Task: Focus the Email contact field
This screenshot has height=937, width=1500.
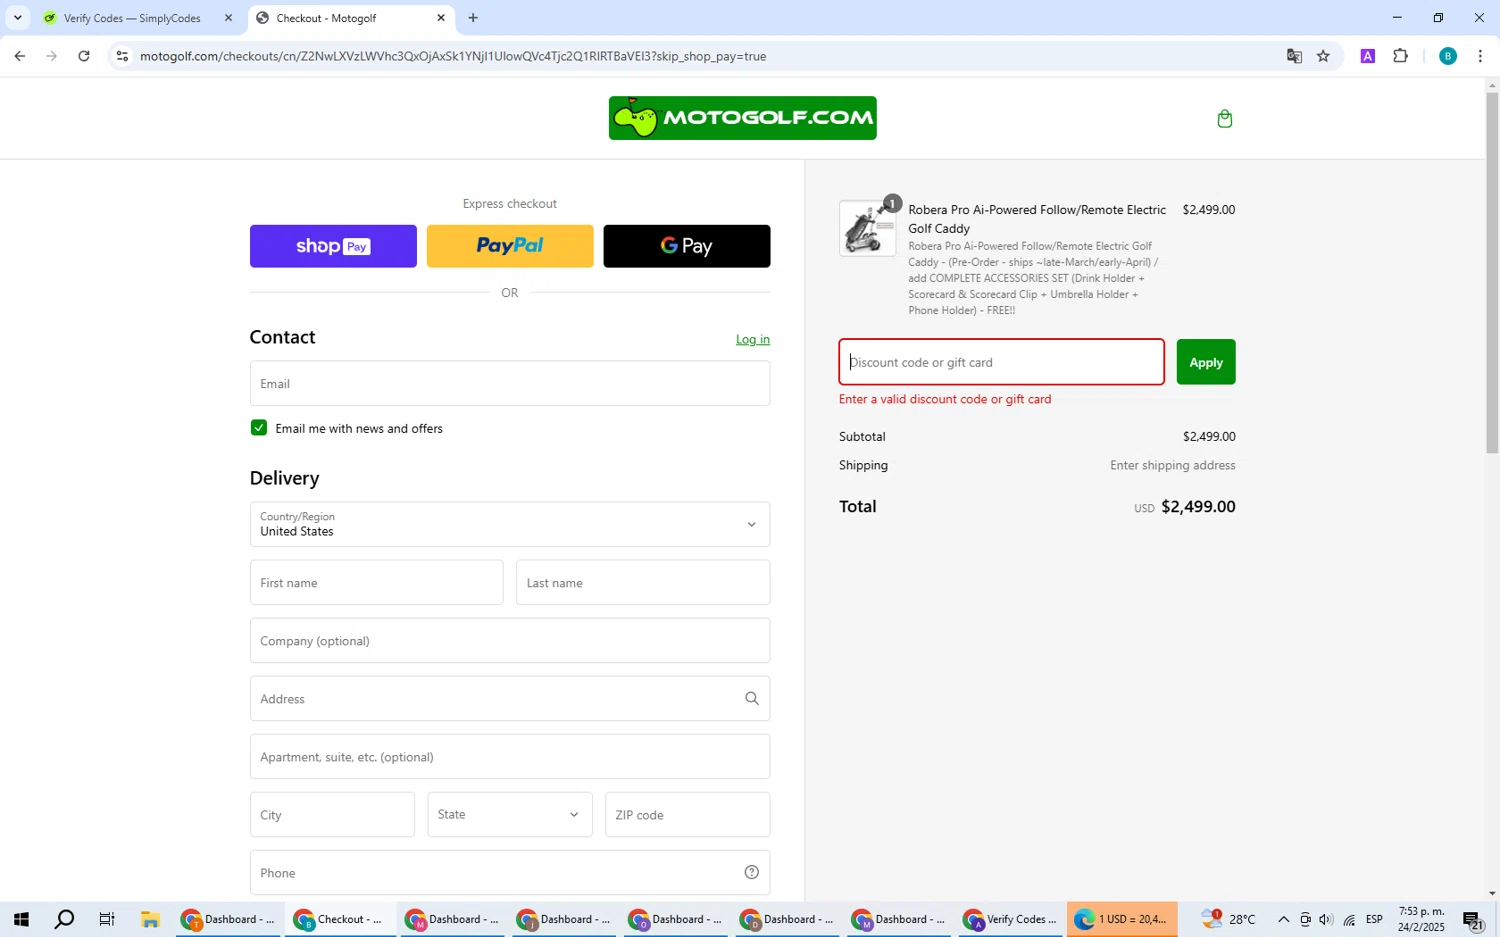Action: pos(510,384)
